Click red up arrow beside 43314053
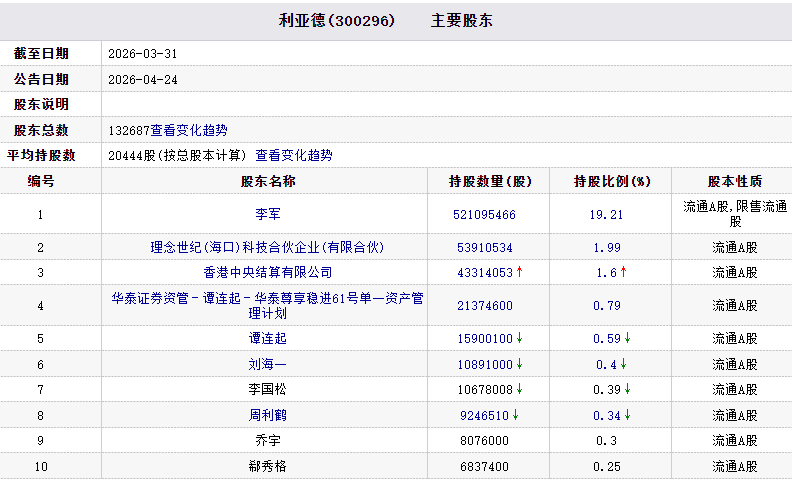 (520, 272)
